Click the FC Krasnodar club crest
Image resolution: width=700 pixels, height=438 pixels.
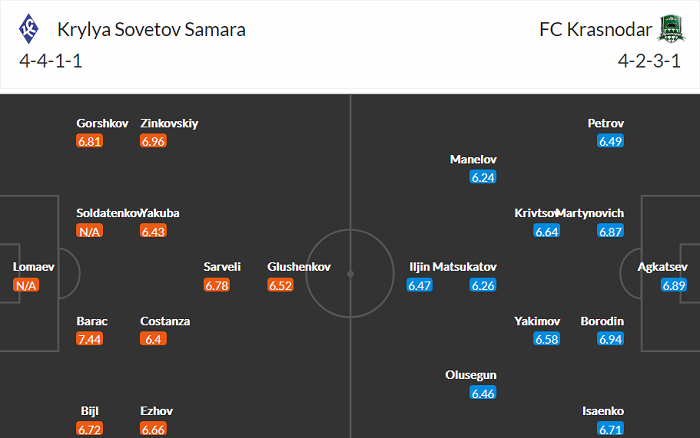(668, 29)
